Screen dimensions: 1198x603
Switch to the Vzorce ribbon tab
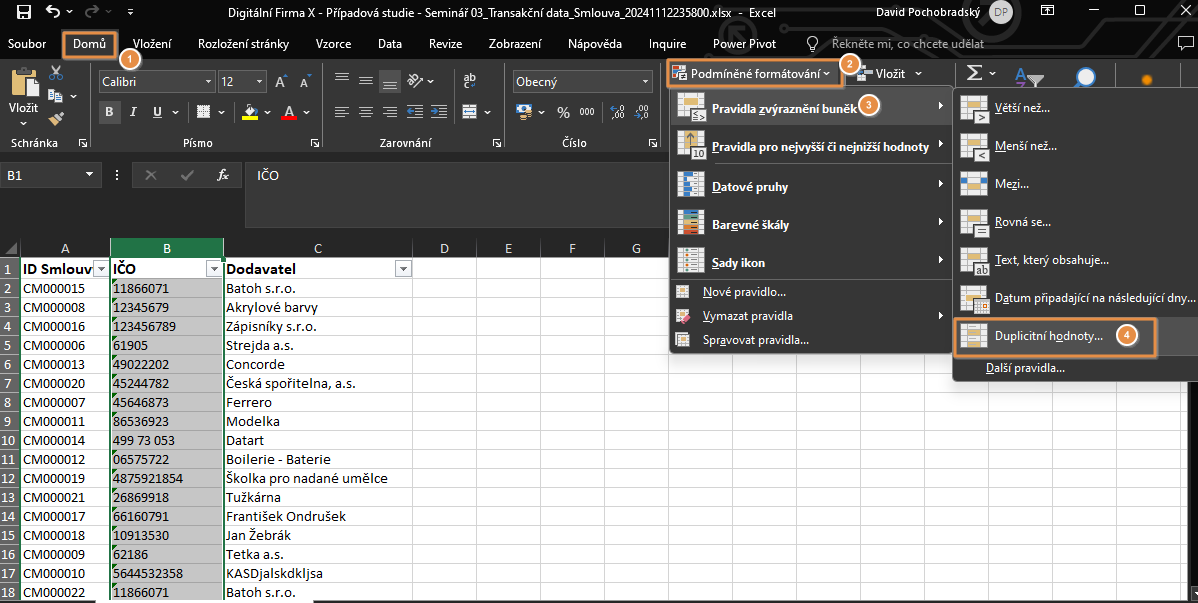(x=333, y=43)
